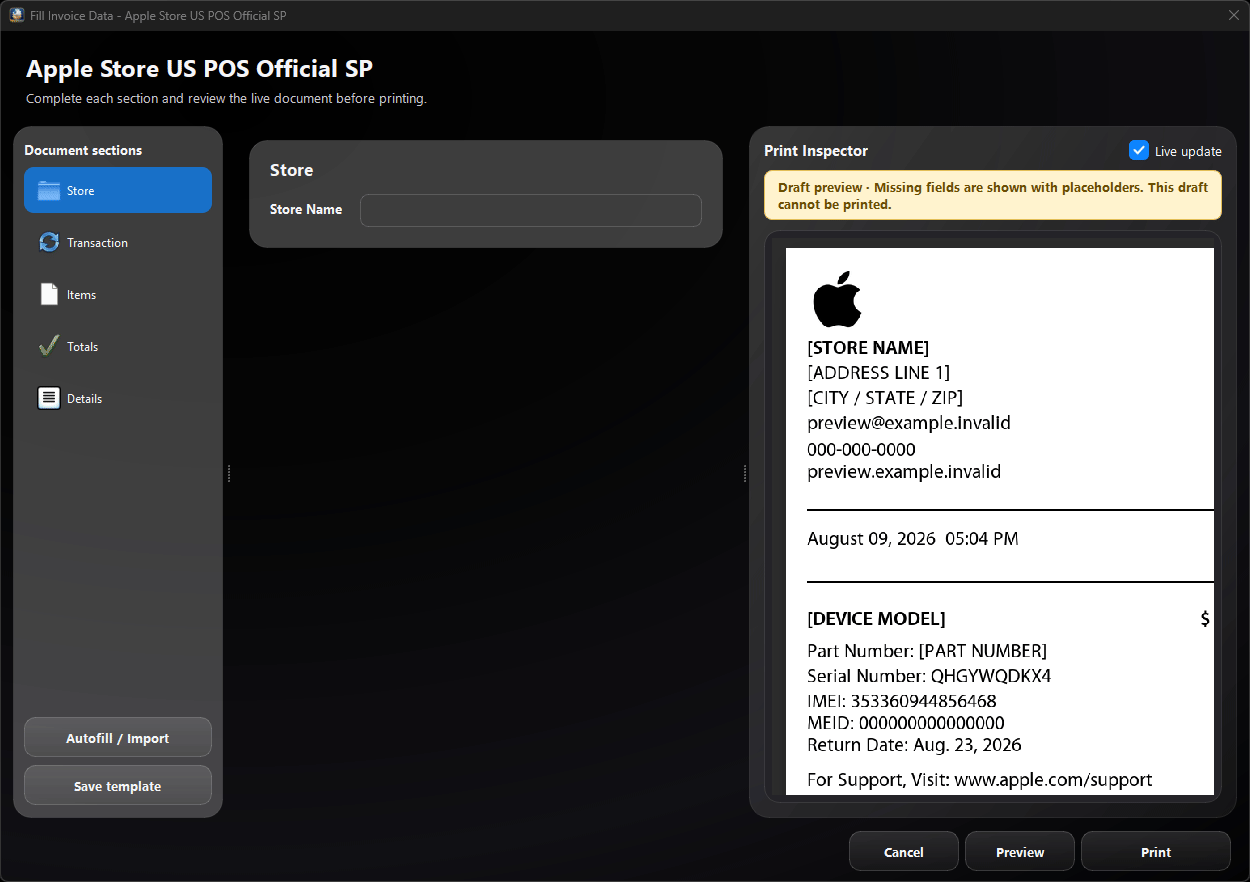
Task: Click the MEID 000000000000000 line
Action: tap(906, 723)
